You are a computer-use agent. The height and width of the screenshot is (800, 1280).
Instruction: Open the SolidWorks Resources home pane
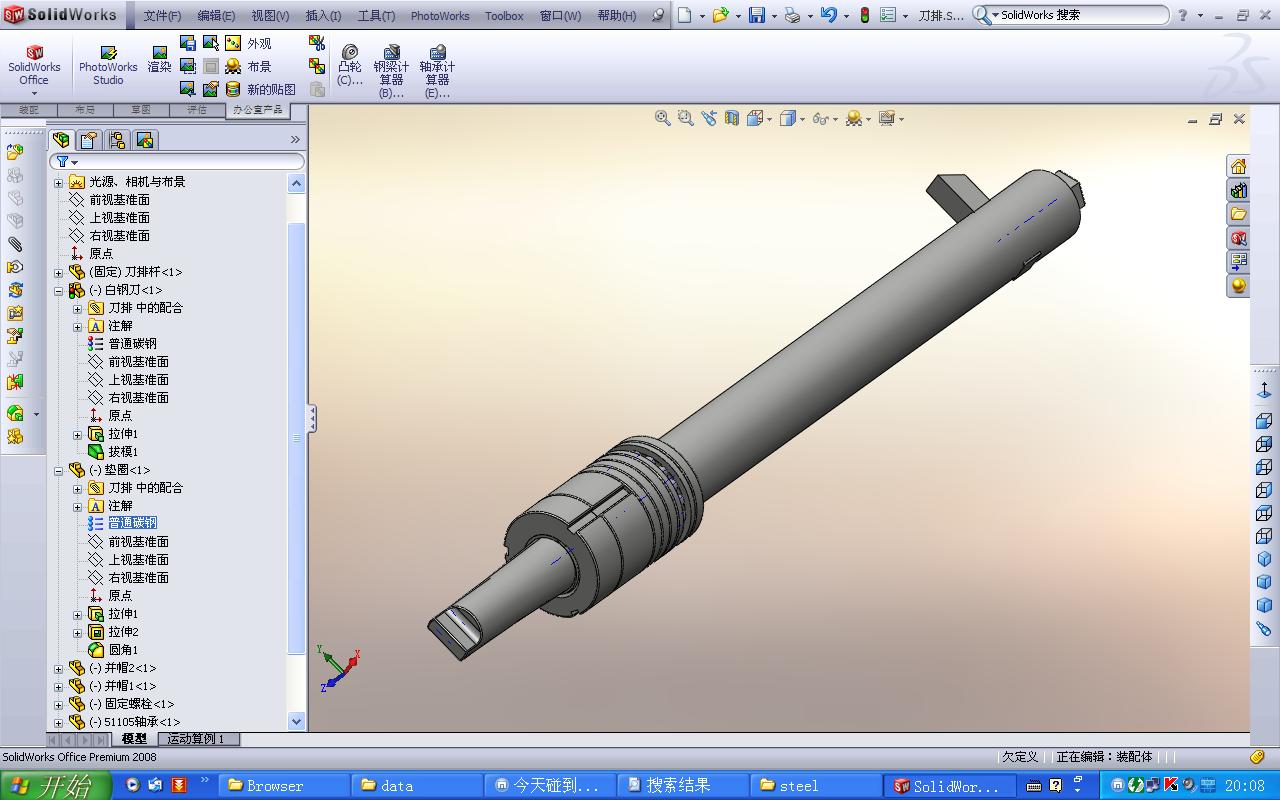(x=1238, y=166)
